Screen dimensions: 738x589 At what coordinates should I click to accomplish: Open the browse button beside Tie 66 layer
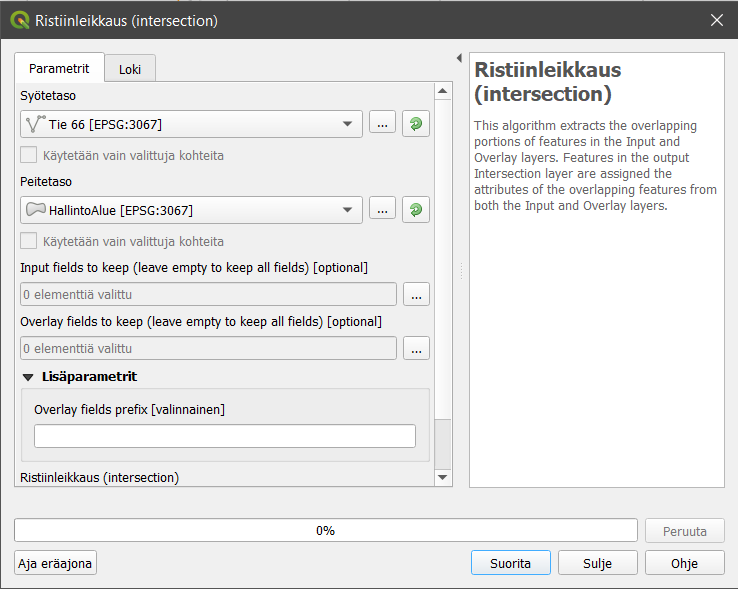click(x=382, y=124)
